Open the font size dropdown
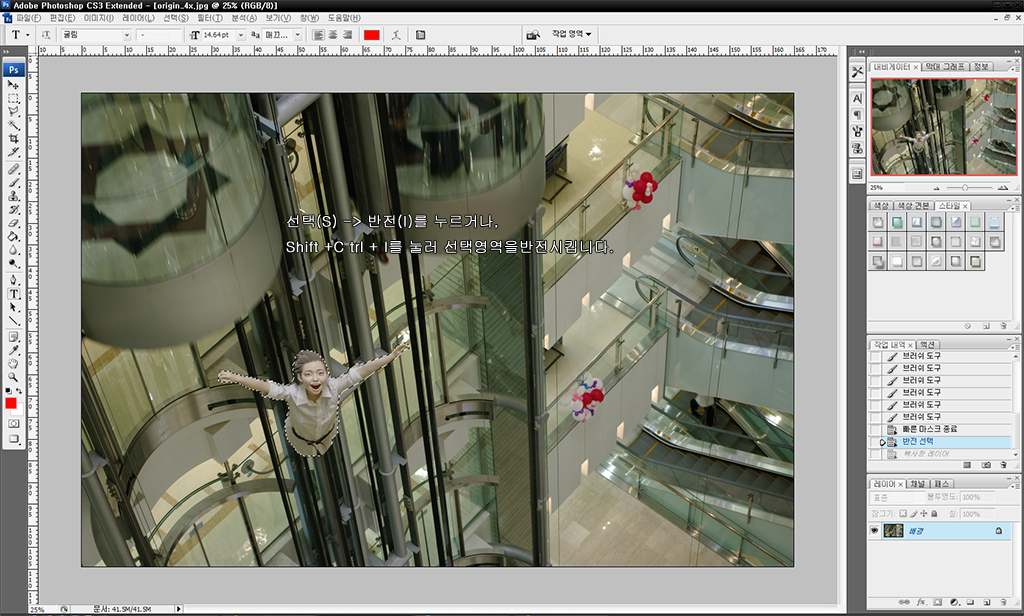The width and height of the screenshot is (1024, 616). coord(241,35)
